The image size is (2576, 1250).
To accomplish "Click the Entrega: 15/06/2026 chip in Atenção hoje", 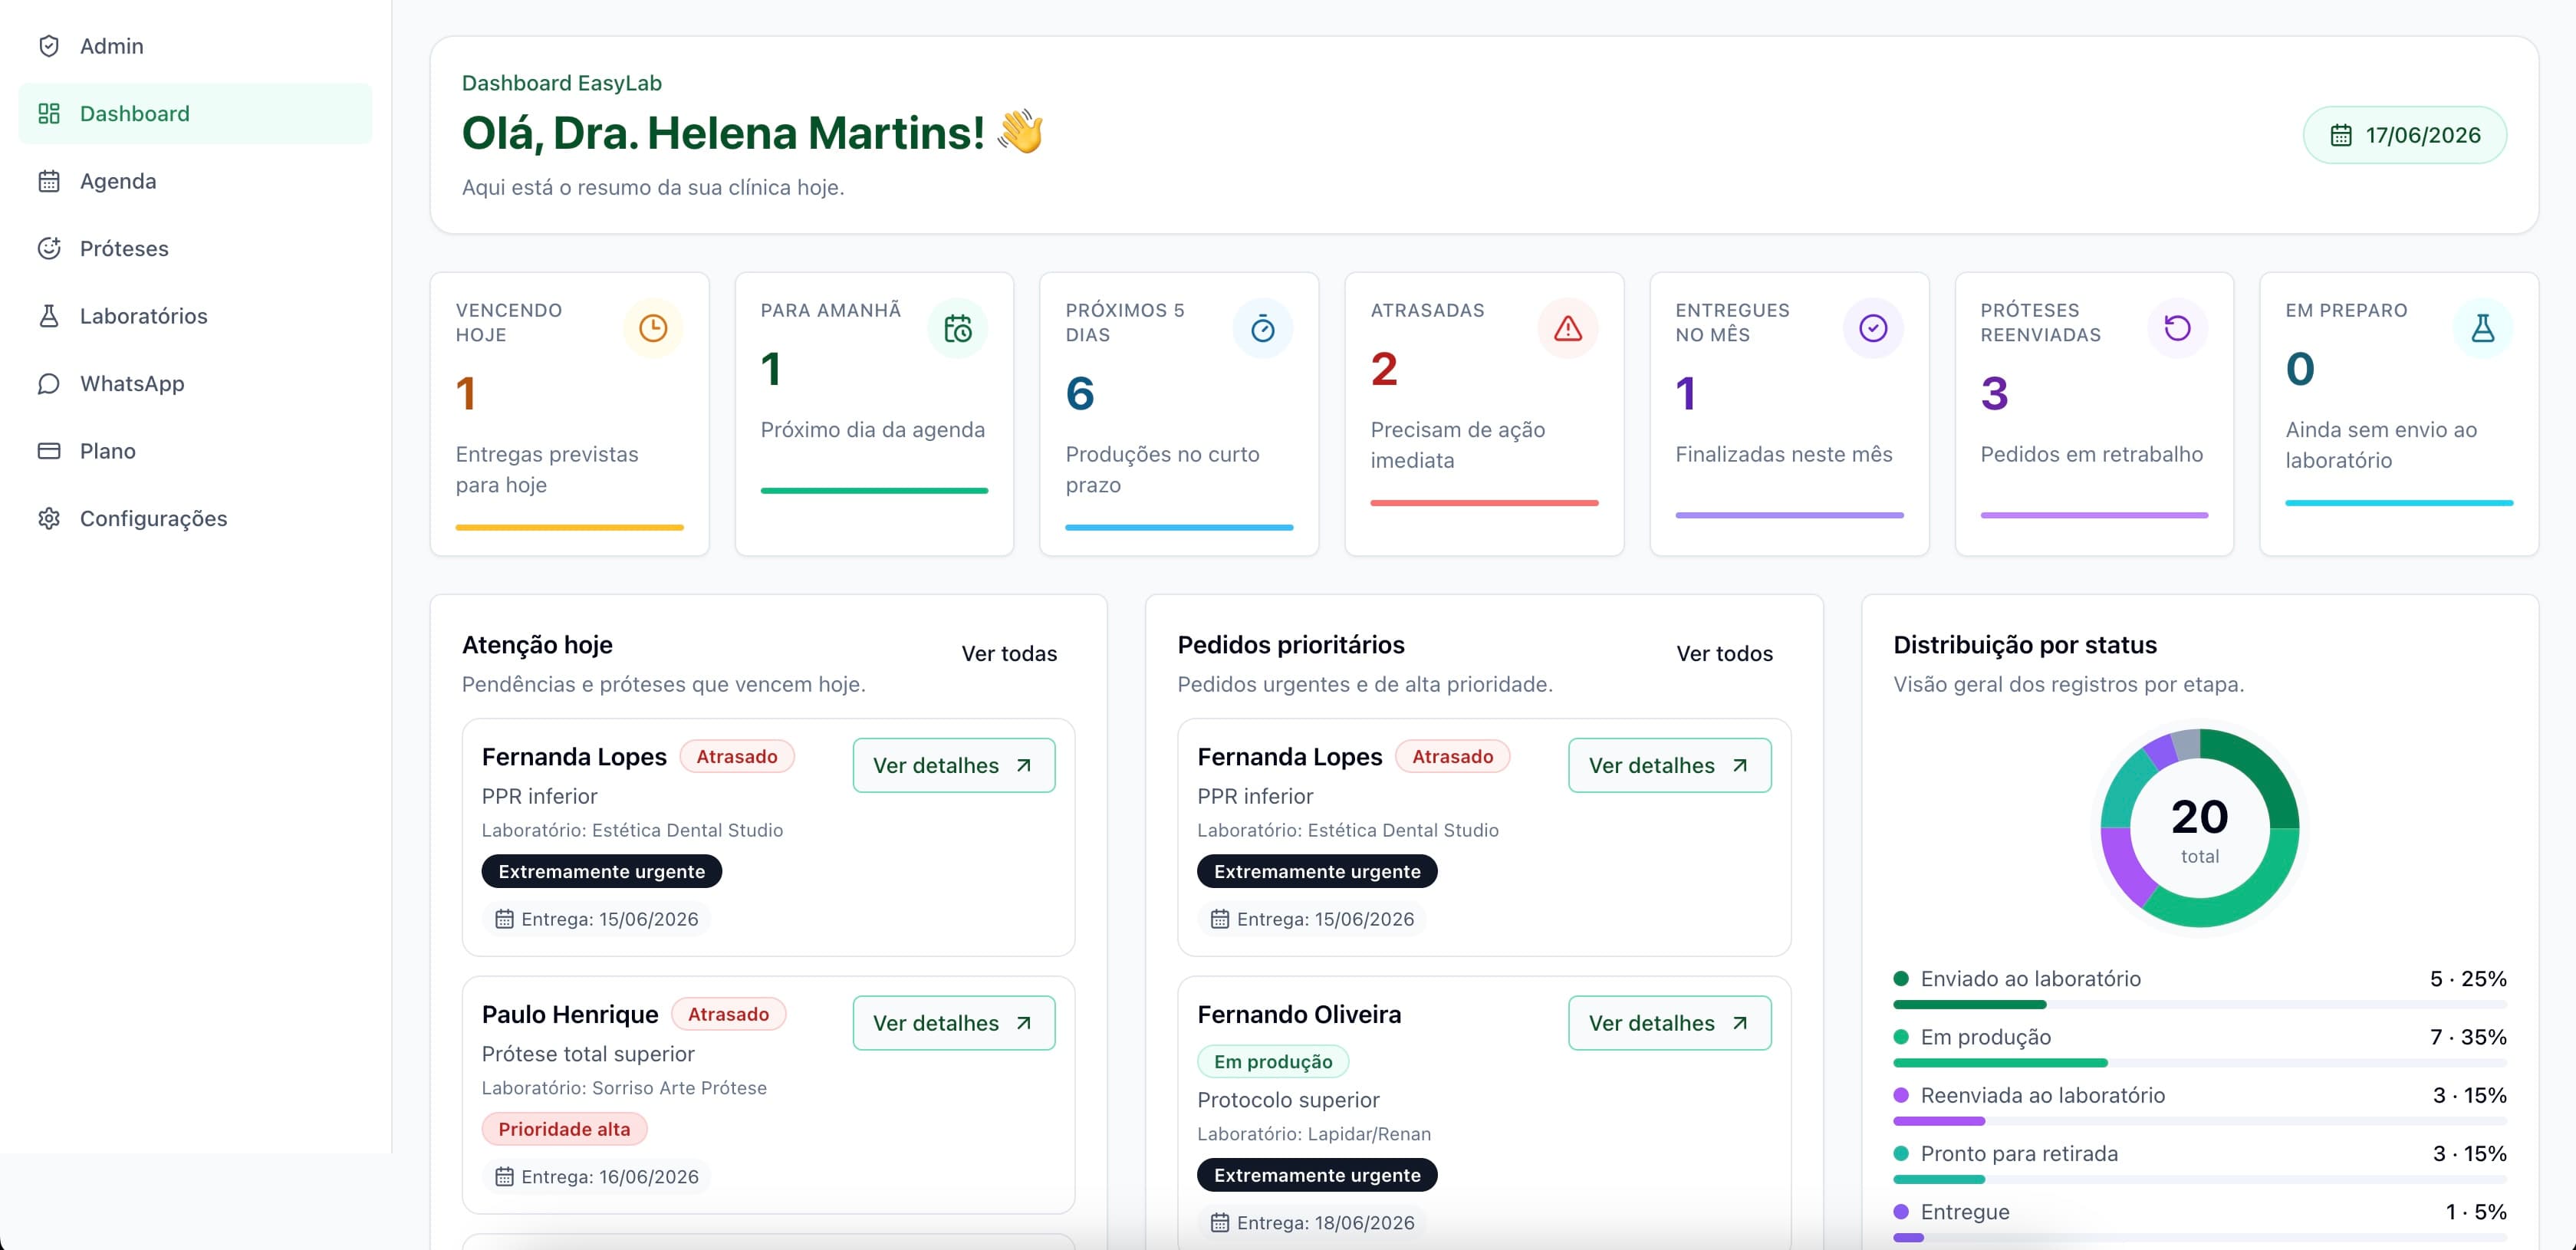I will [597, 919].
